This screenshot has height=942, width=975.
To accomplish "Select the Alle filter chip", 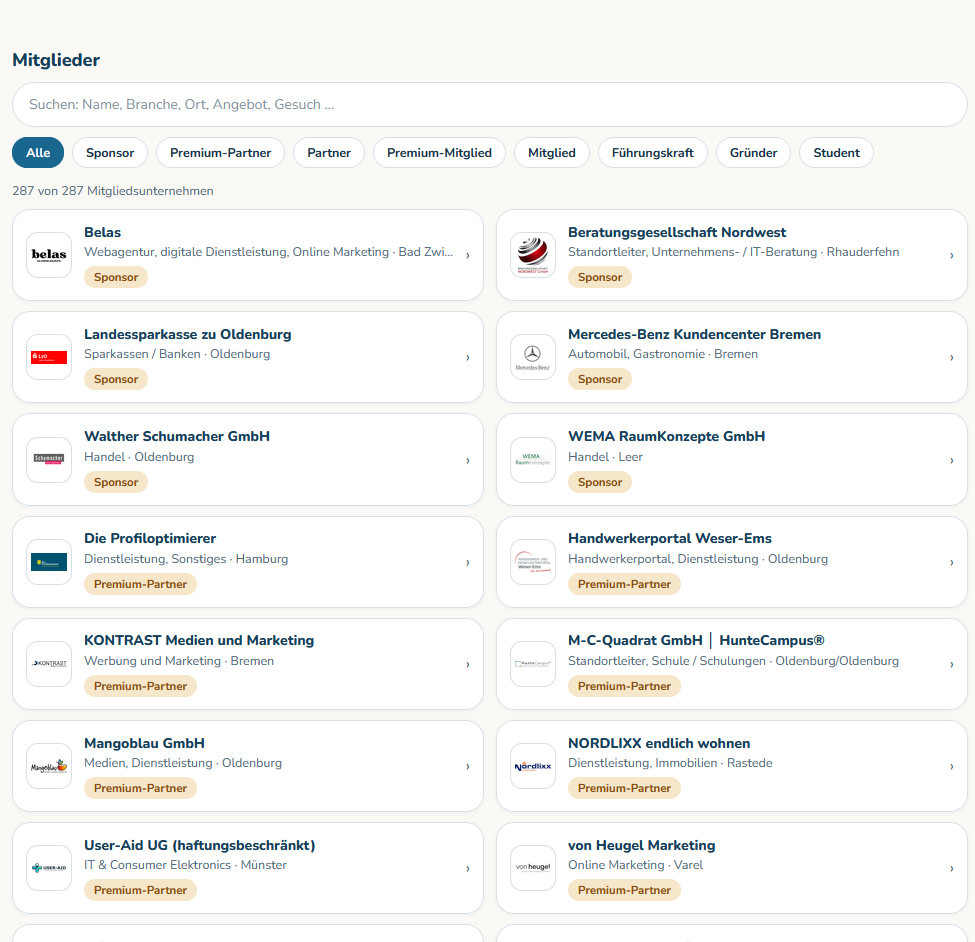I will [x=38, y=153].
